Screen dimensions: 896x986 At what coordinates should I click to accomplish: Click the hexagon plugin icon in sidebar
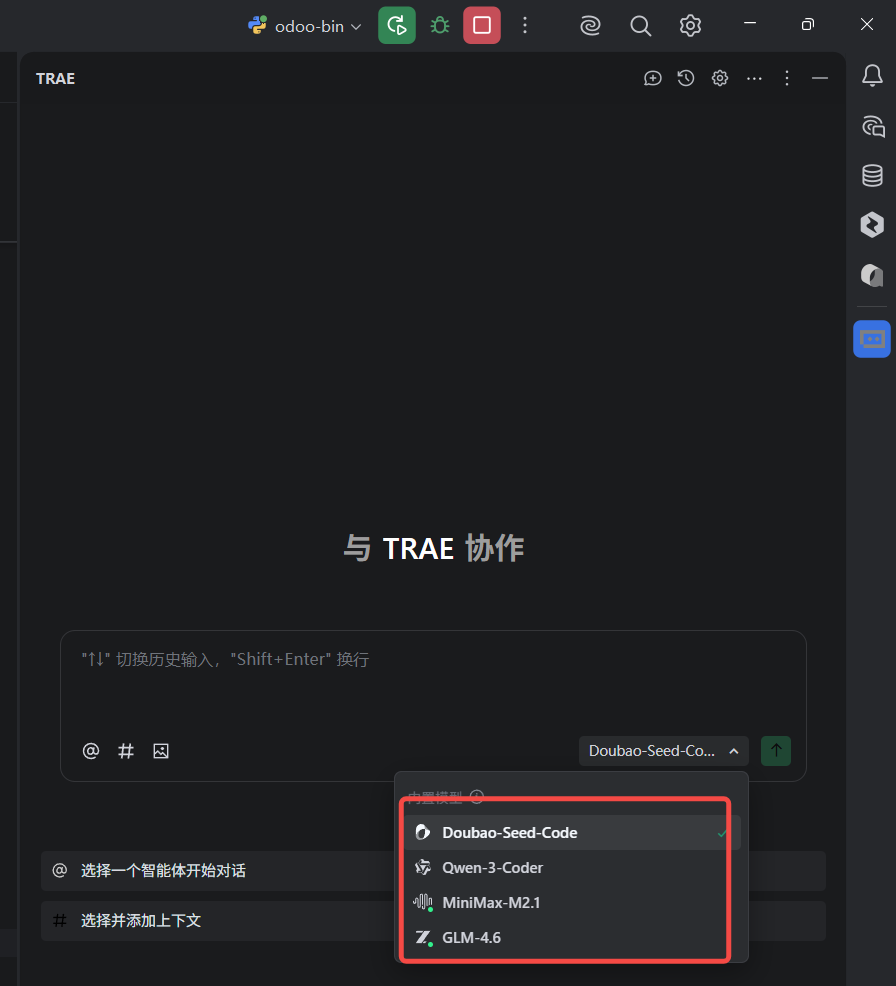[x=872, y=225]
